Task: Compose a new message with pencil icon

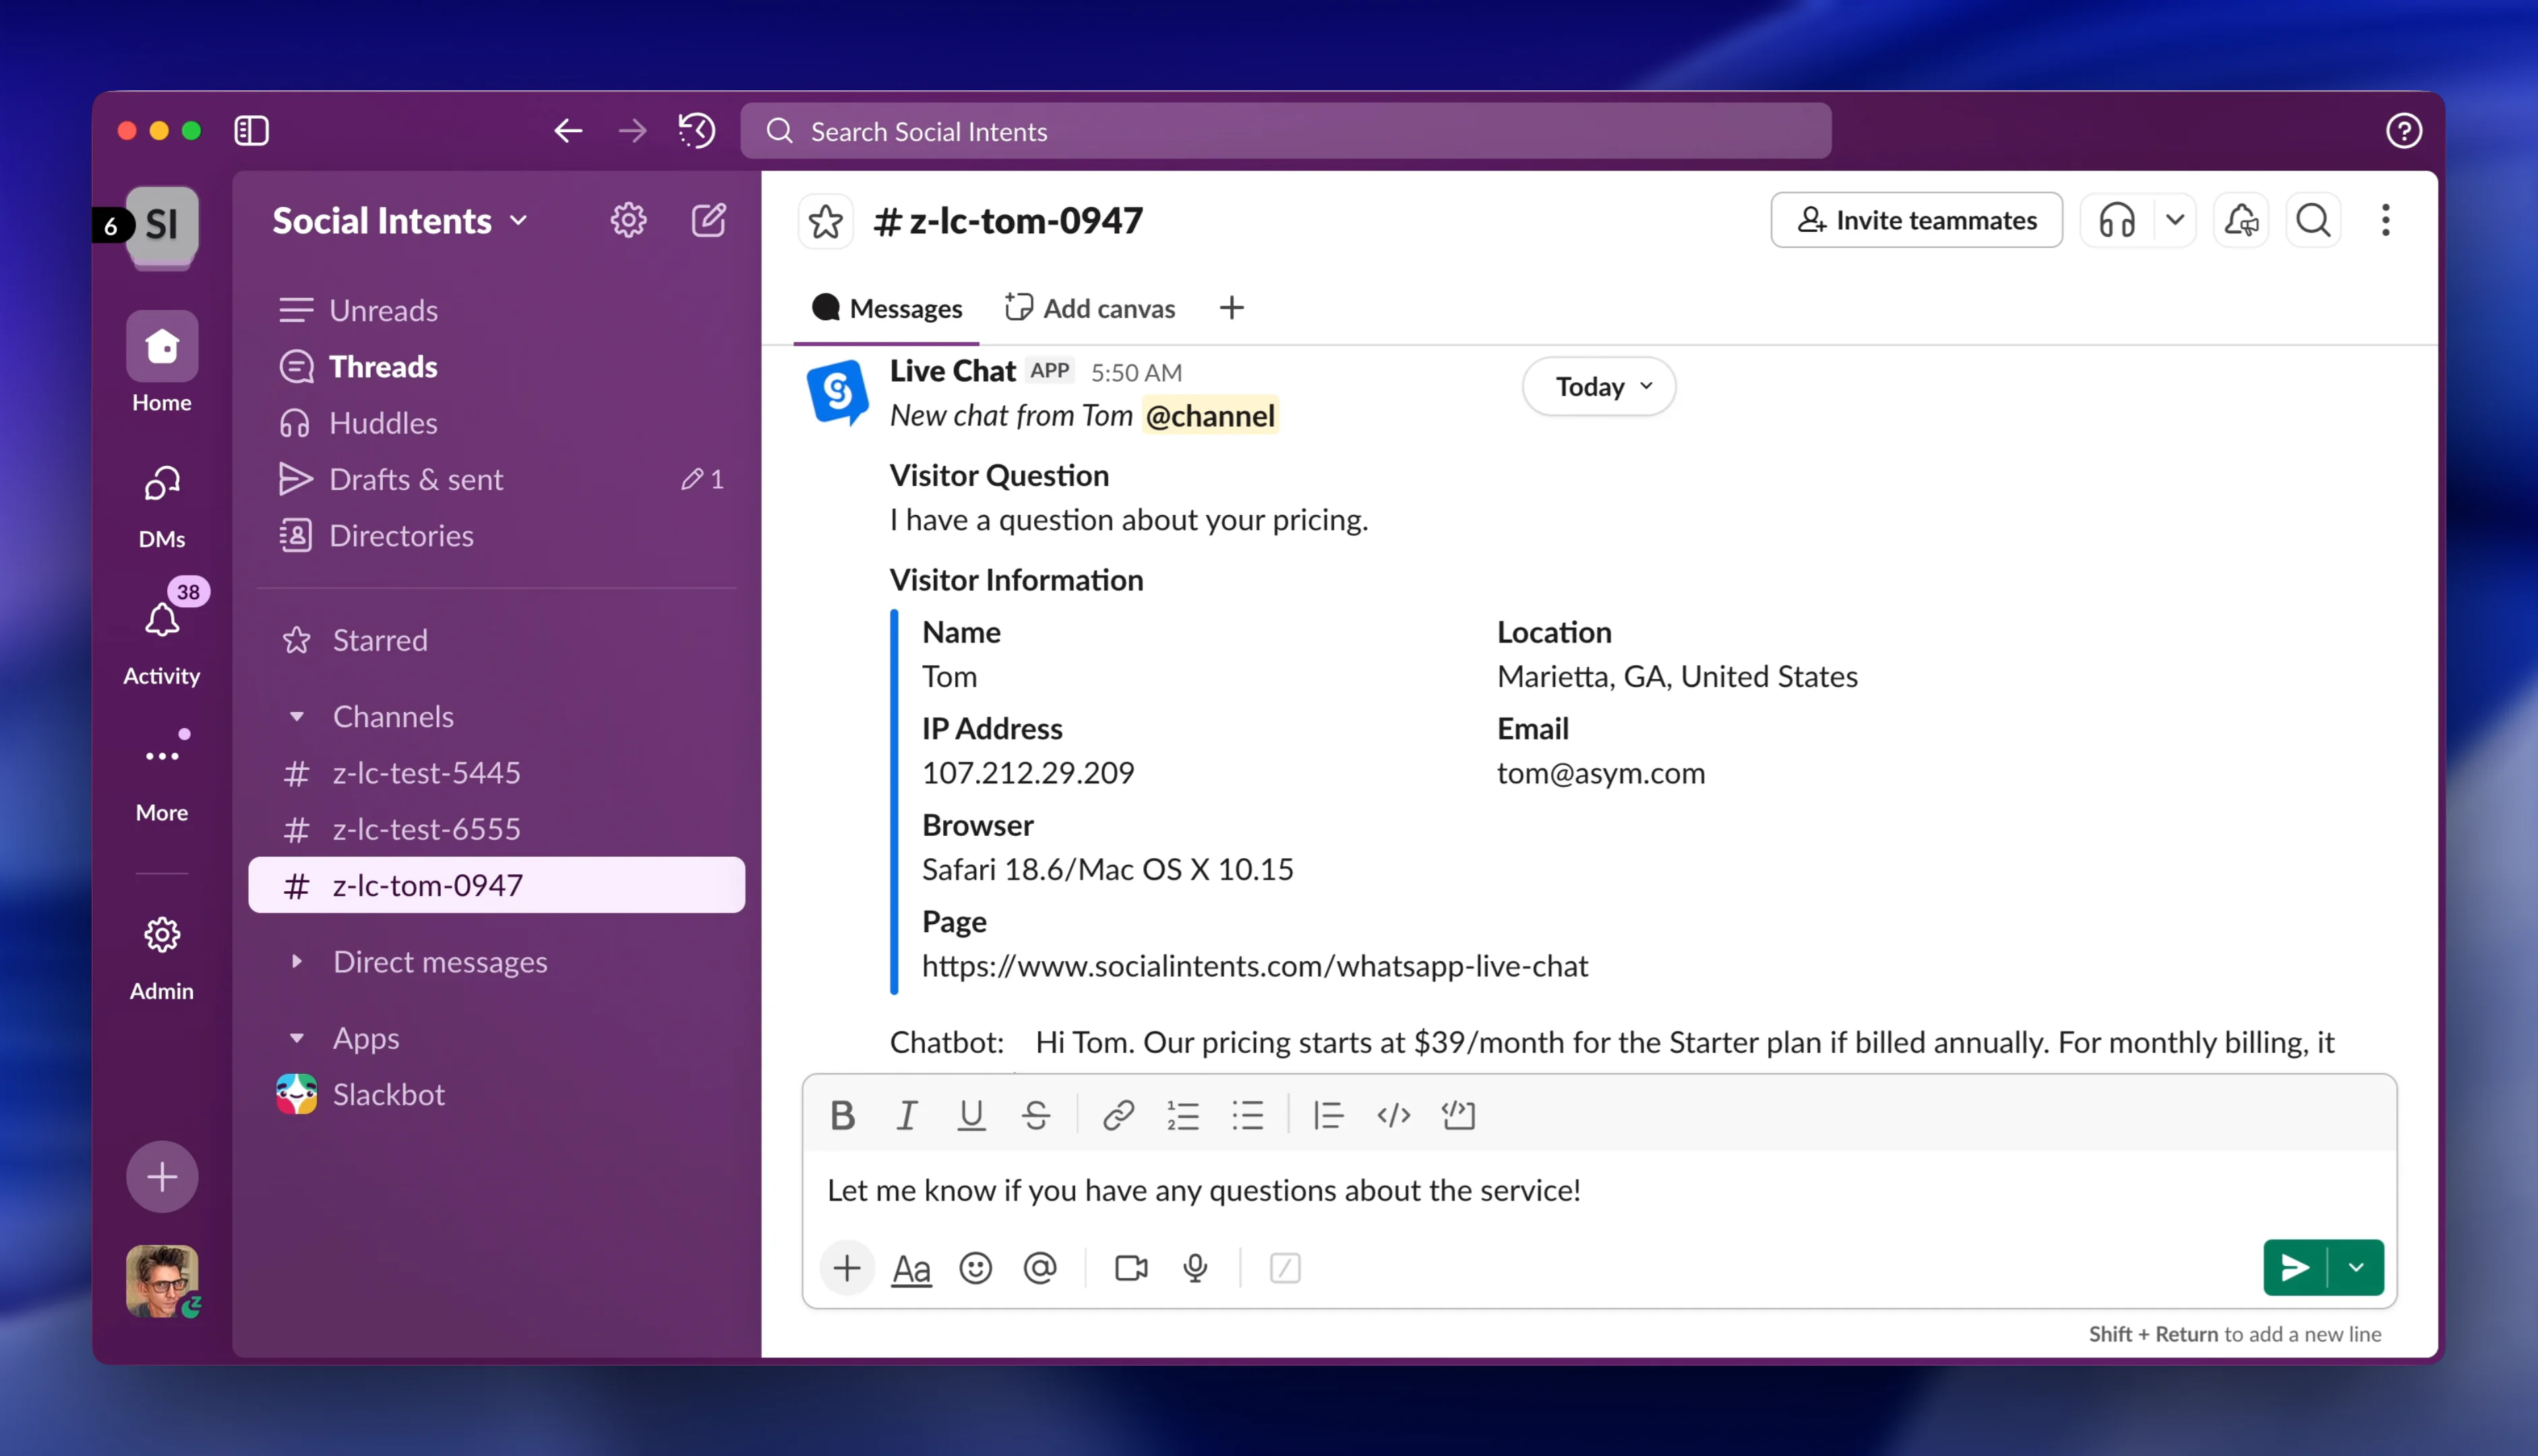Action: tap(708, 220)
